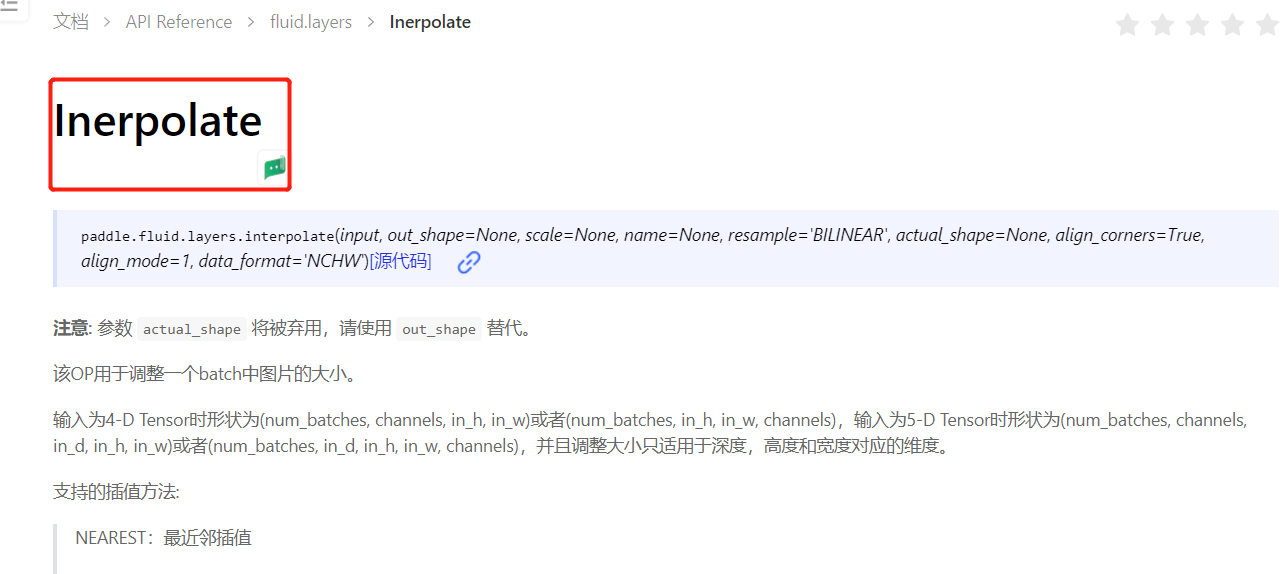This screenshot has height=574, width=1287.
Task: Rate the page five stars
Action: tap(1267, 25)
